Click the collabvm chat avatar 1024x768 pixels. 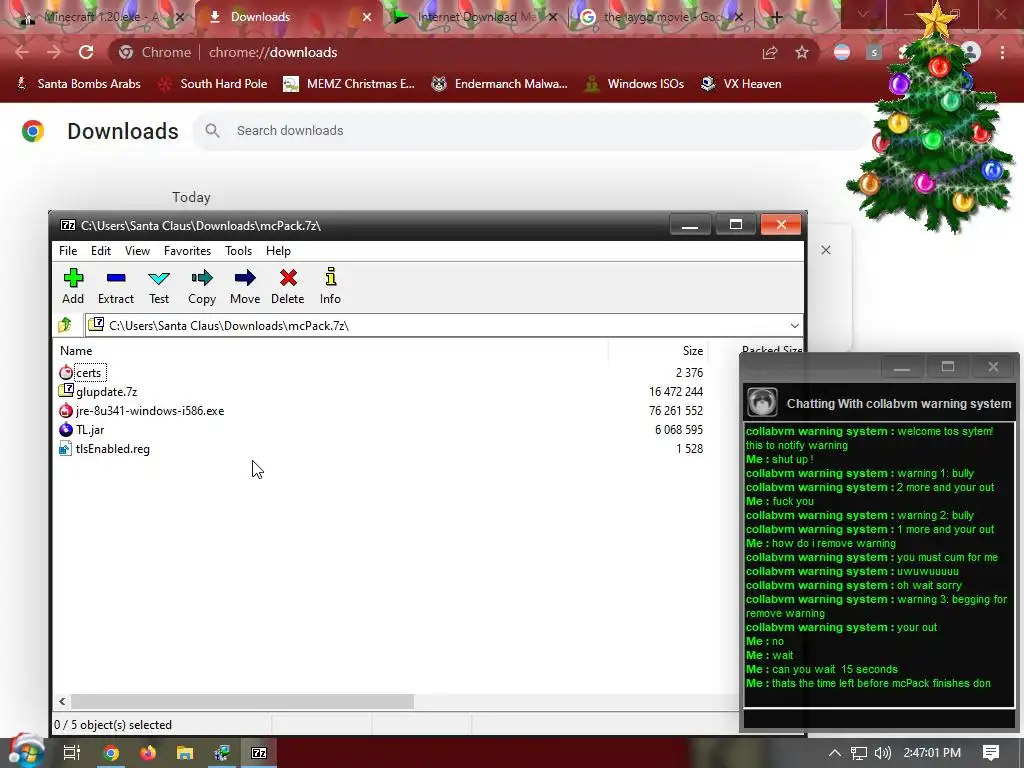tap(762, 402)
